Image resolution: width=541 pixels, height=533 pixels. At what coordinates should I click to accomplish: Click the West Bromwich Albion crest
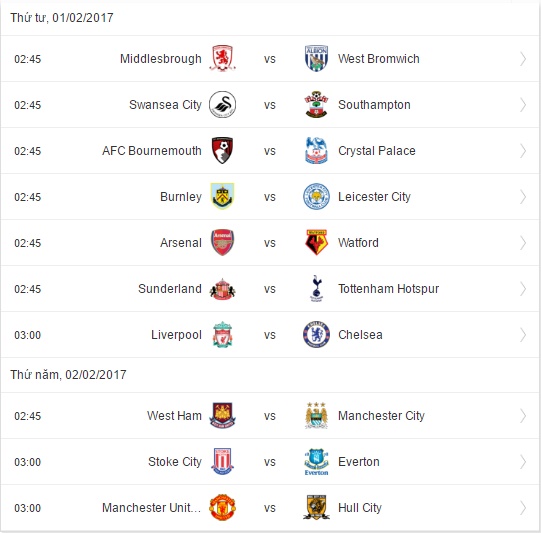tap(316, 58)
